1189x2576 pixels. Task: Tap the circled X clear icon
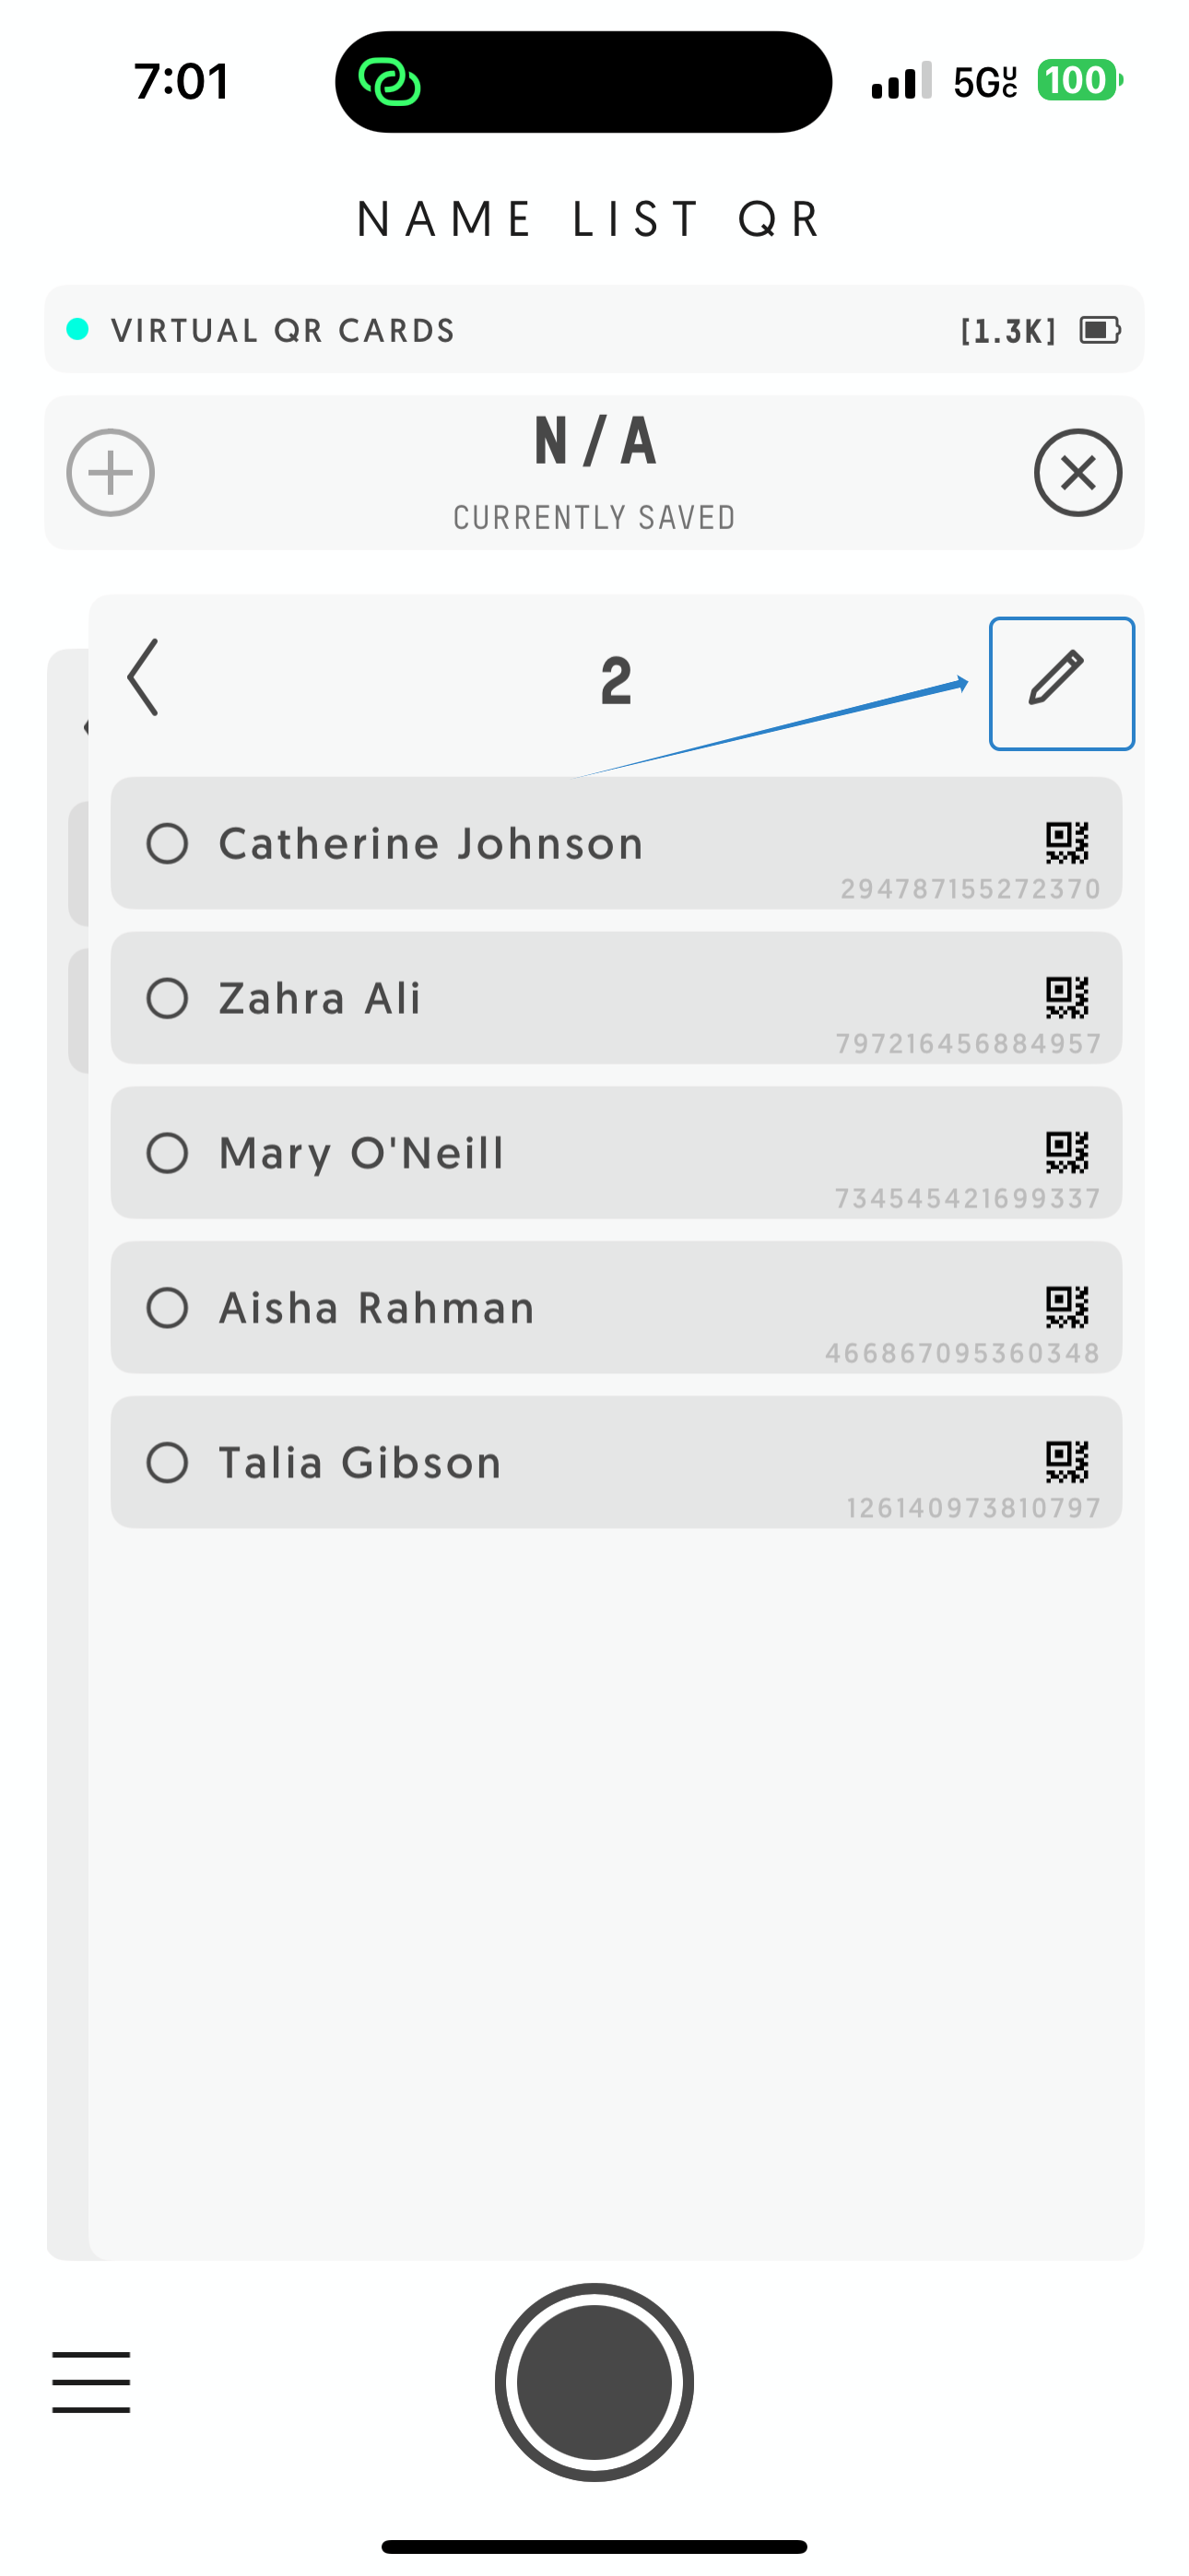pos(1078,473)
